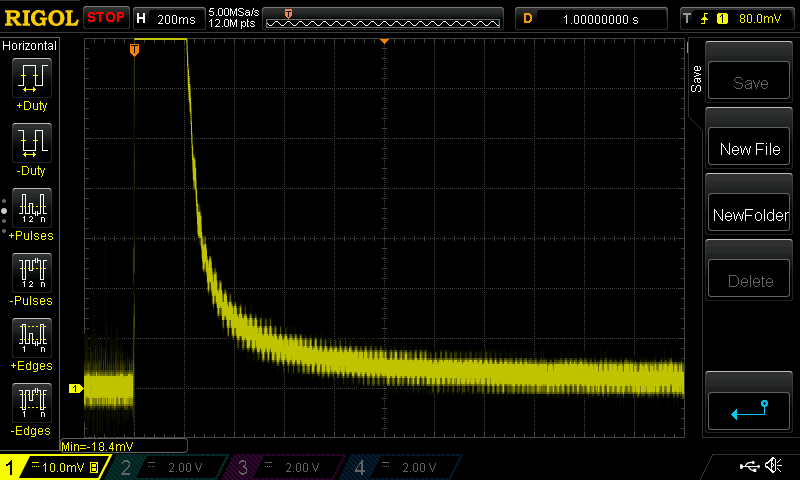Viewport: 800px width, 480px height.
Task: Open the Horizontal measurement menu header
Action: [30, 46]
